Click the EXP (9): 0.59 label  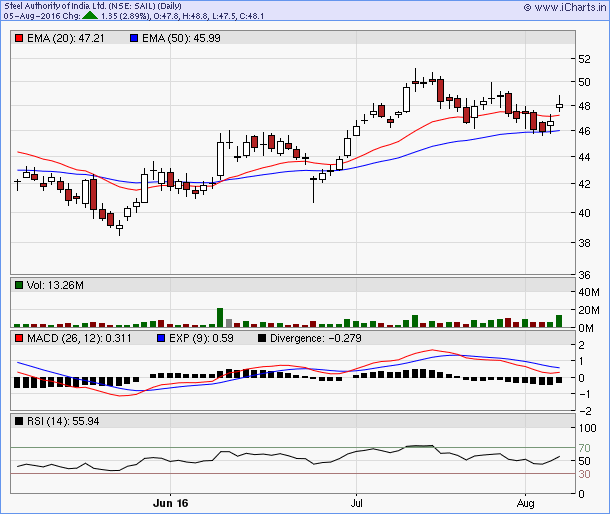201,338
